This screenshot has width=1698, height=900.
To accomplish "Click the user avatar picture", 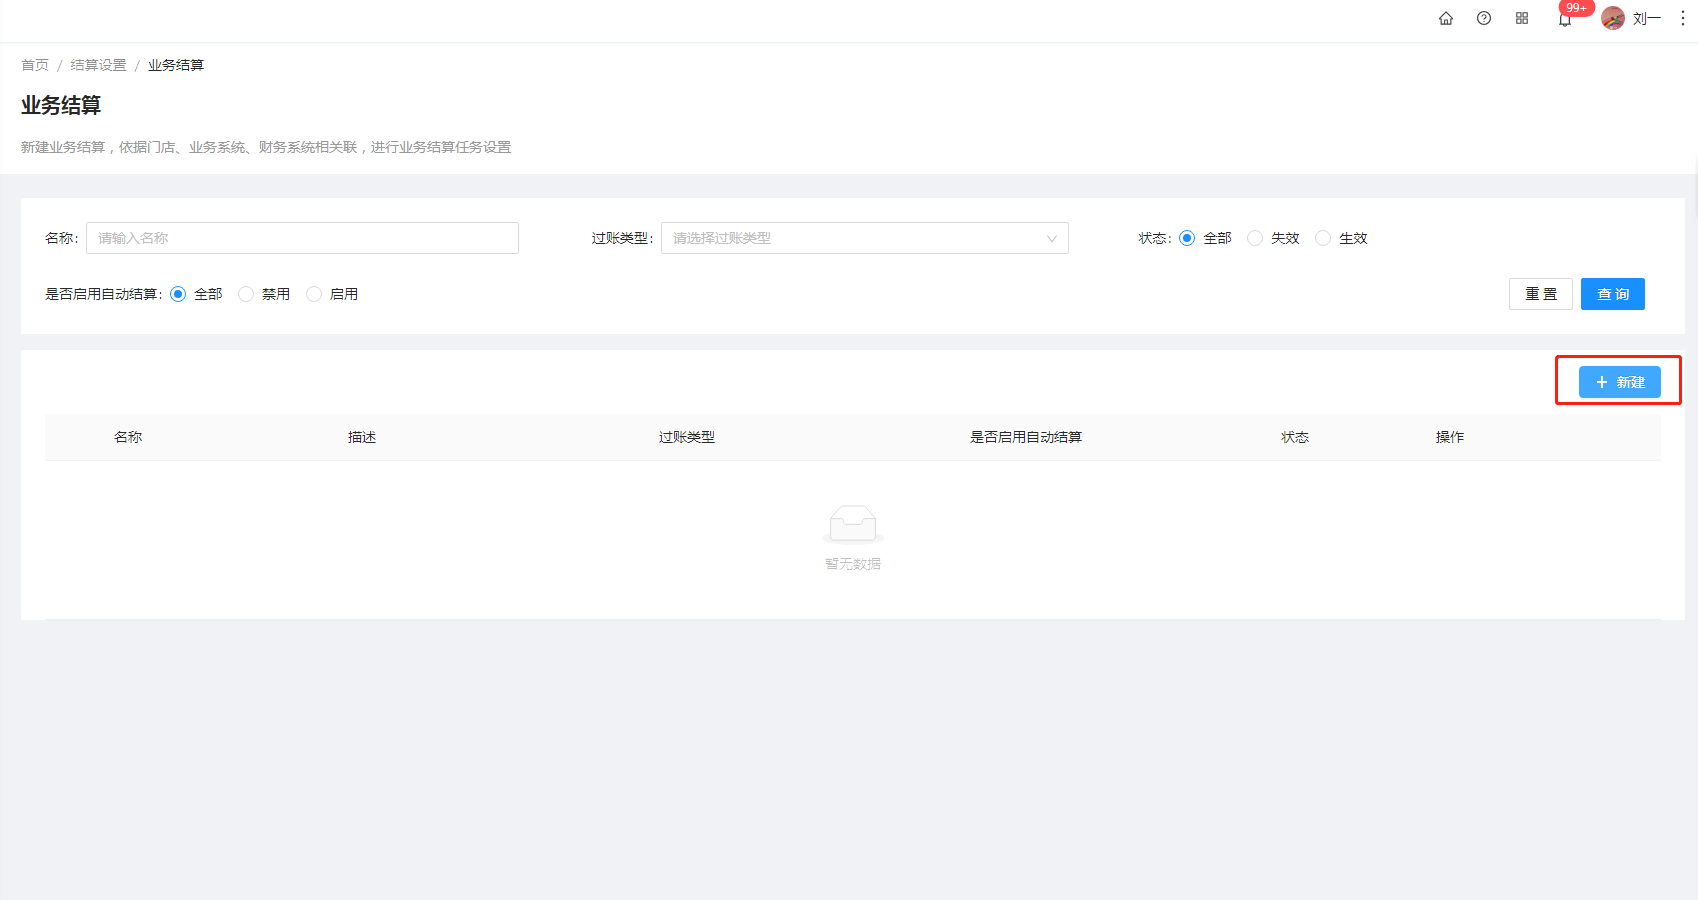I will (1613, 18).
